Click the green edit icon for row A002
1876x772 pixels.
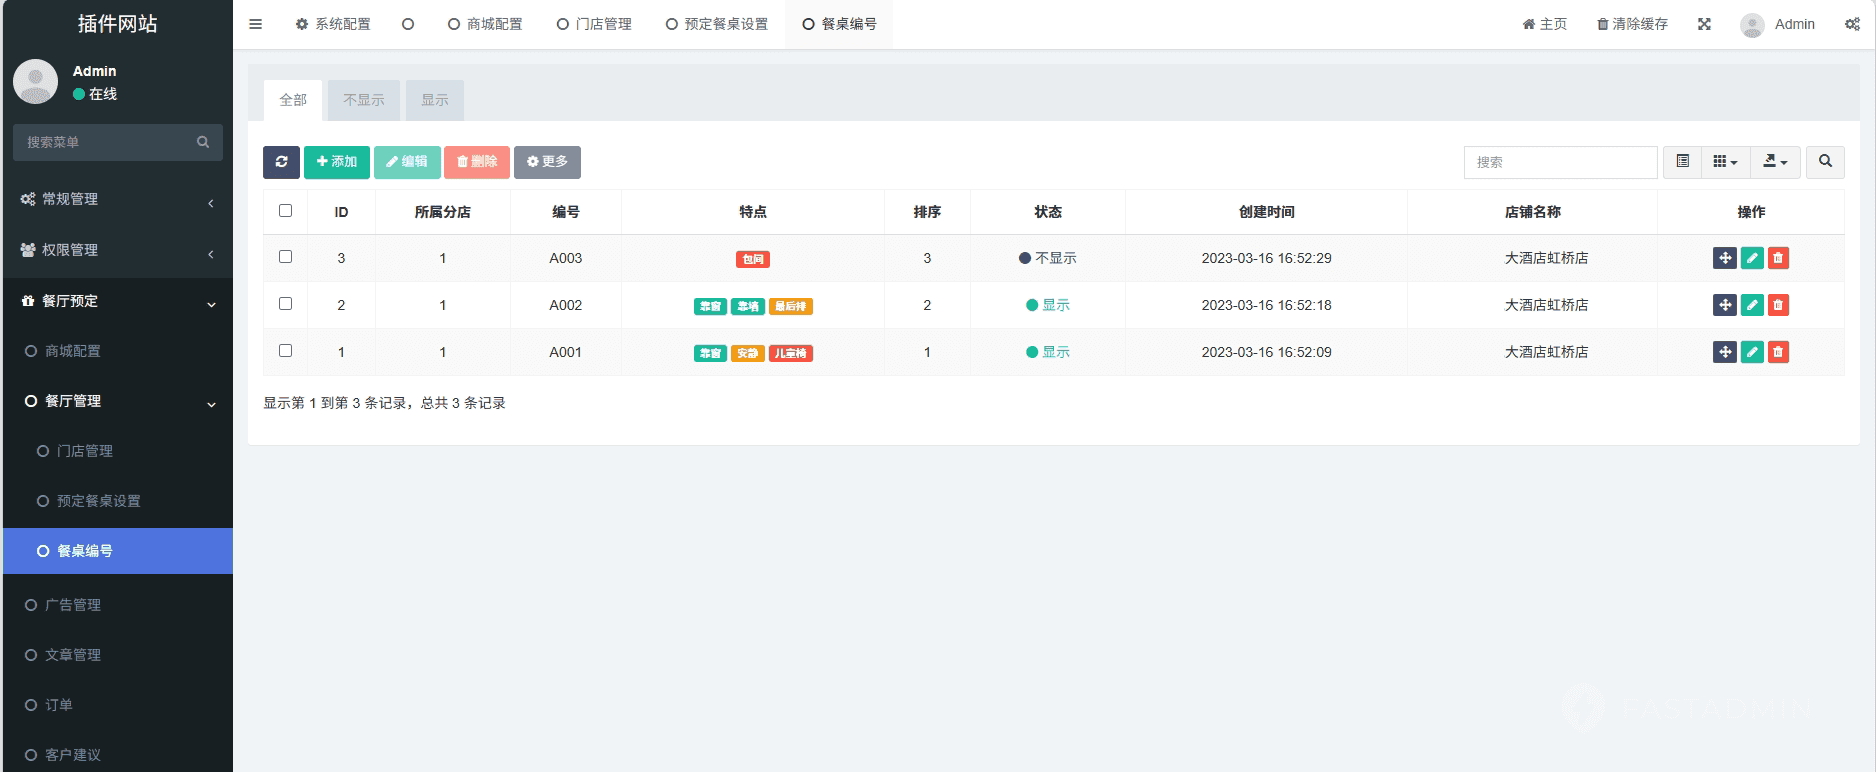click(x=1751, y=305)
